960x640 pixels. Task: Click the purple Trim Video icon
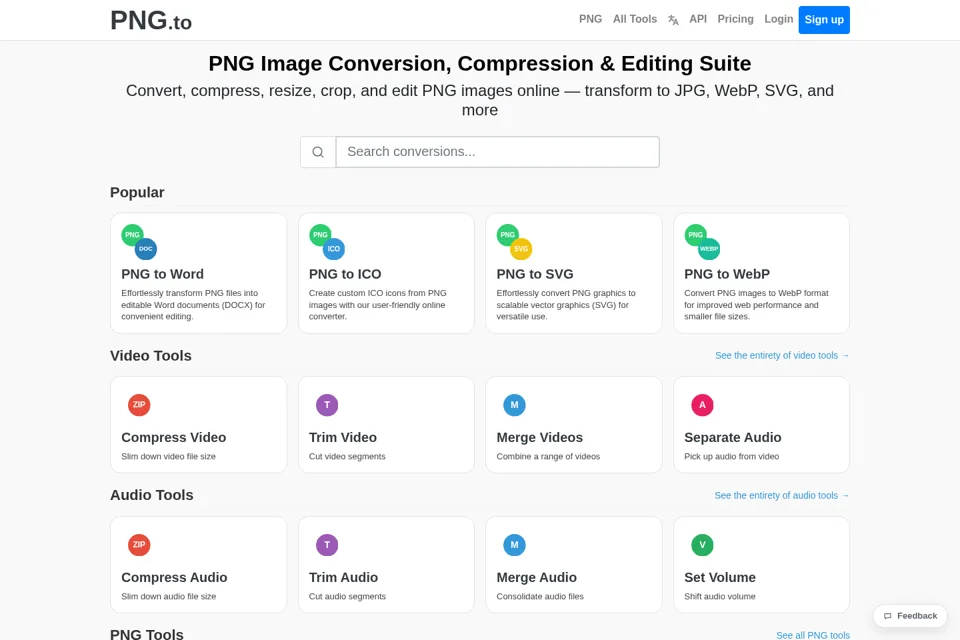(327, 405)
